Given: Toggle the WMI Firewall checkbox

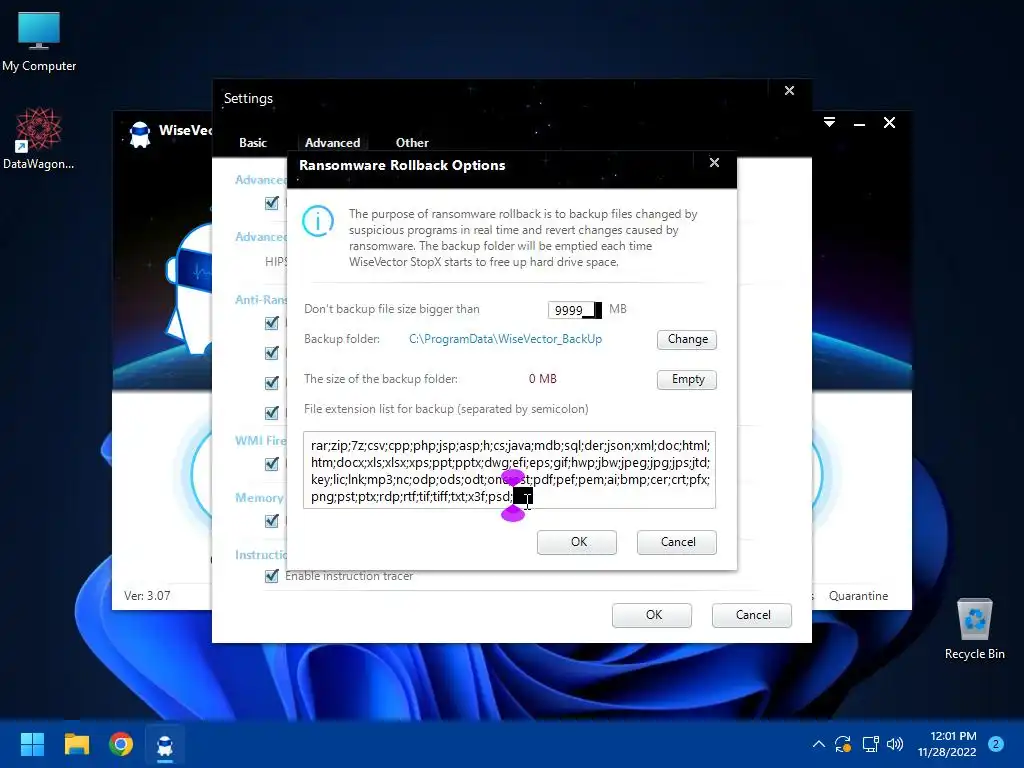Looking at the screenshot, I should [x=272, y=464].
